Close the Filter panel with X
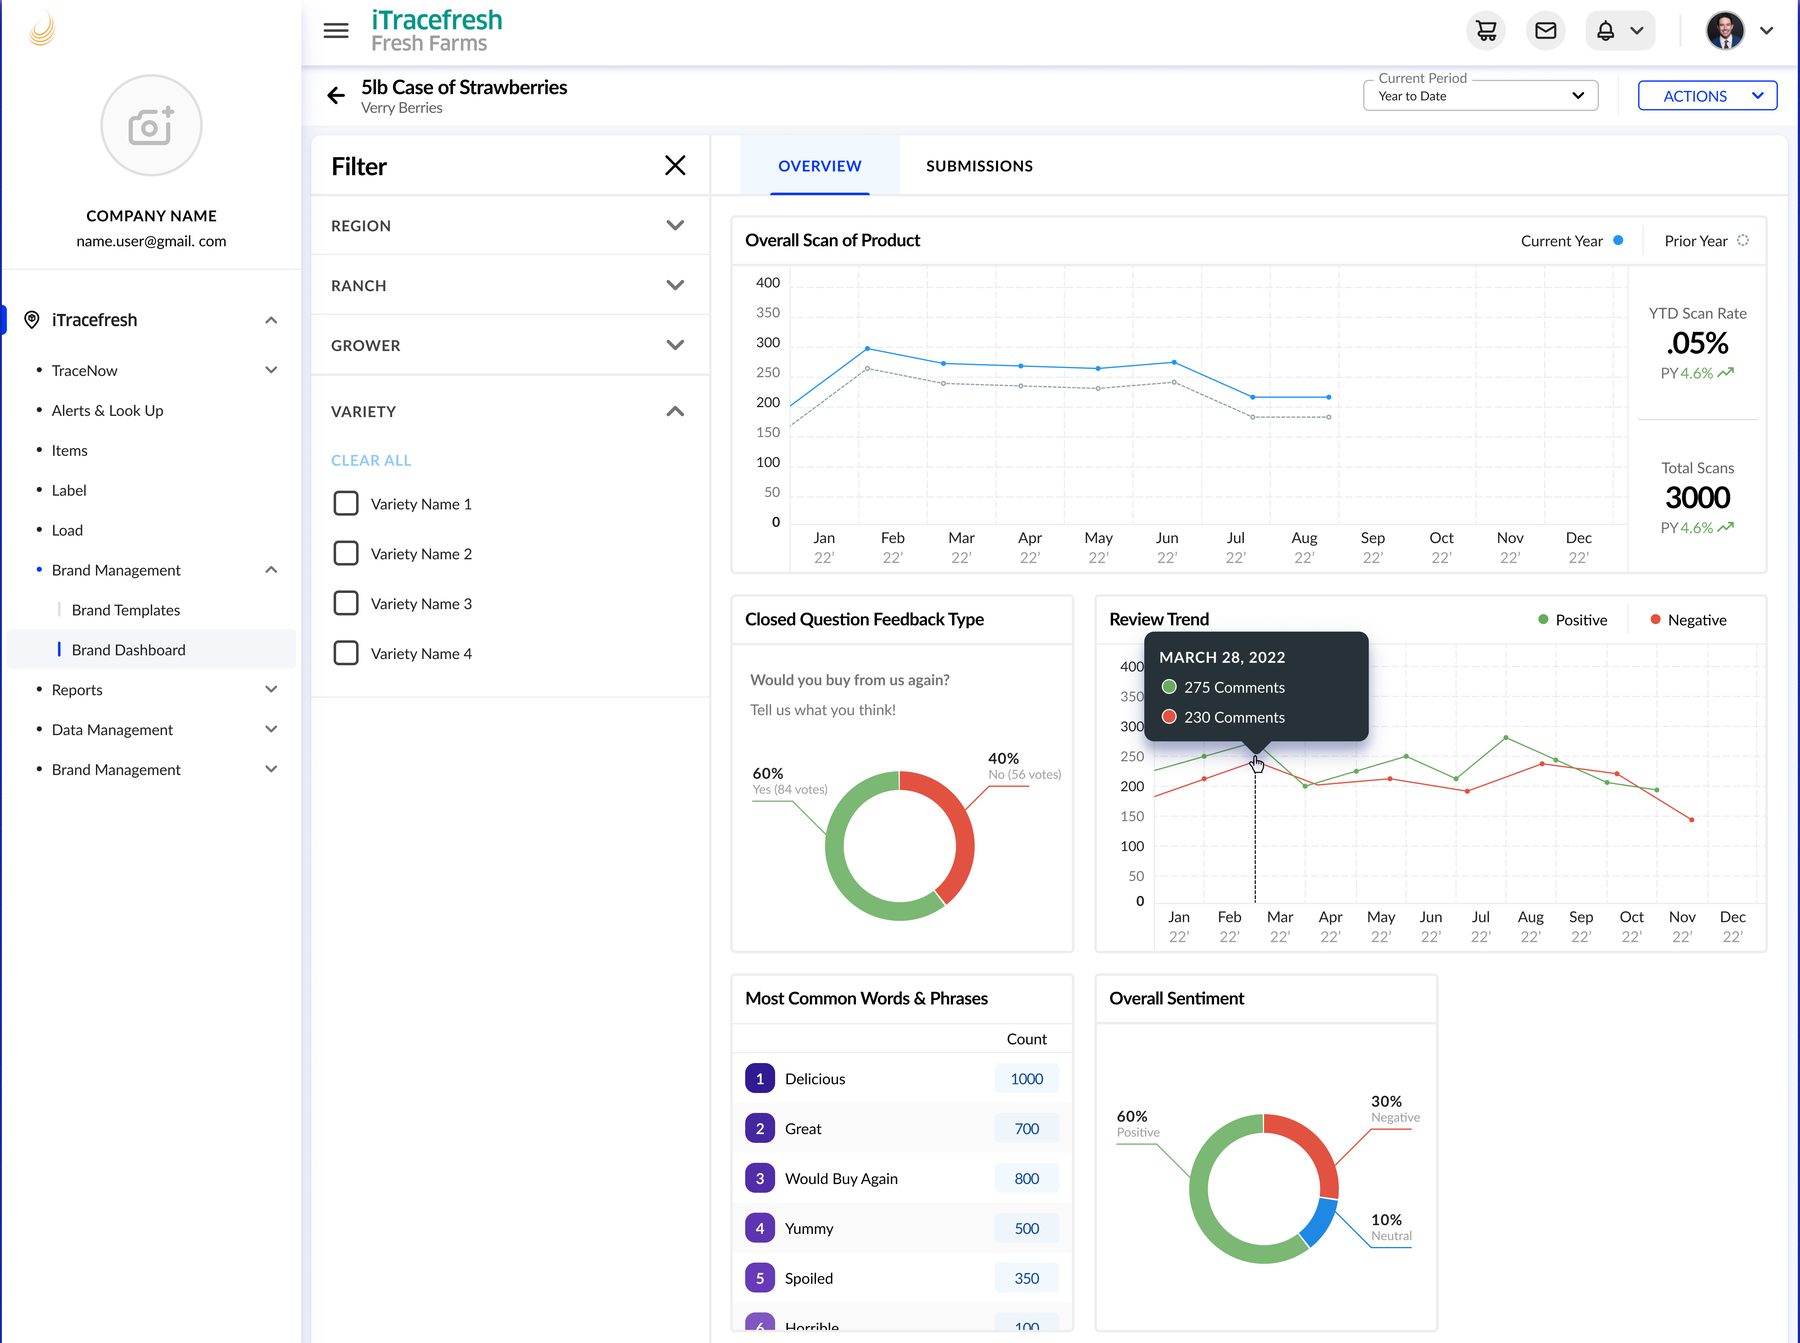The image size is (1800, 1343). 675,165
